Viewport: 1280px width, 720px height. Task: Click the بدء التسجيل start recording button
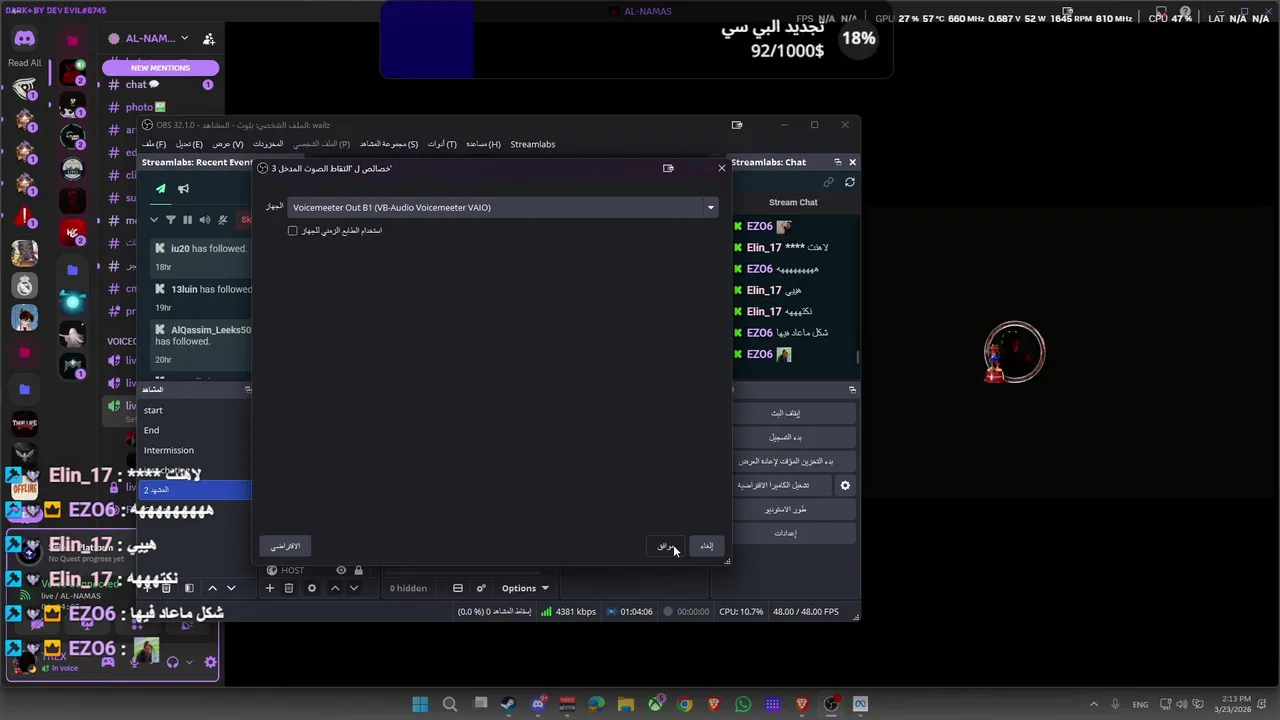coord(786,437)
